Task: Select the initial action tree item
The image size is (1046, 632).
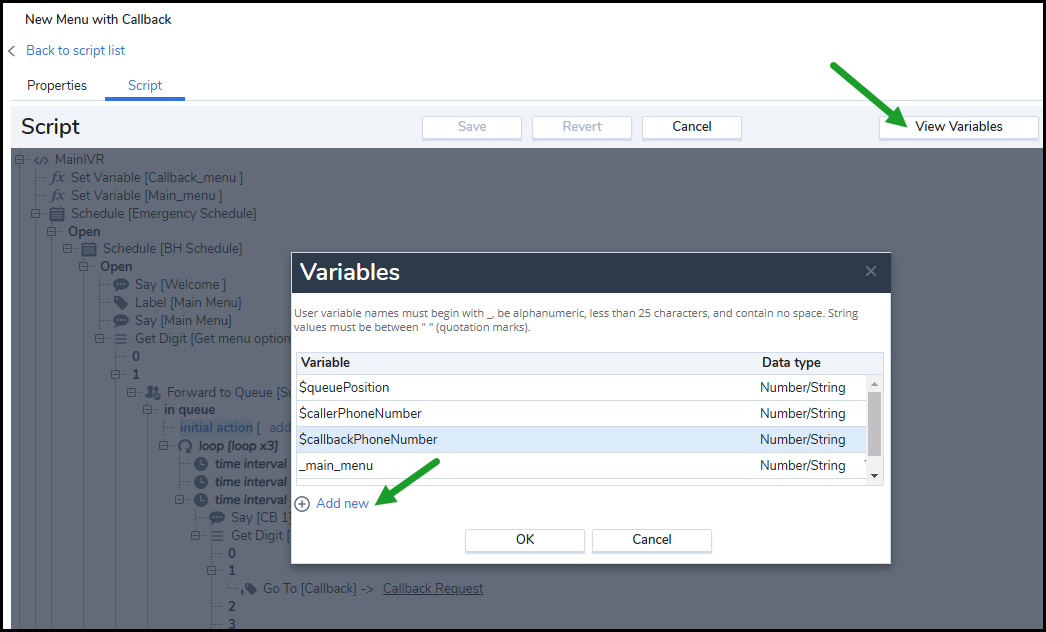Action: [x=216, y=428]
